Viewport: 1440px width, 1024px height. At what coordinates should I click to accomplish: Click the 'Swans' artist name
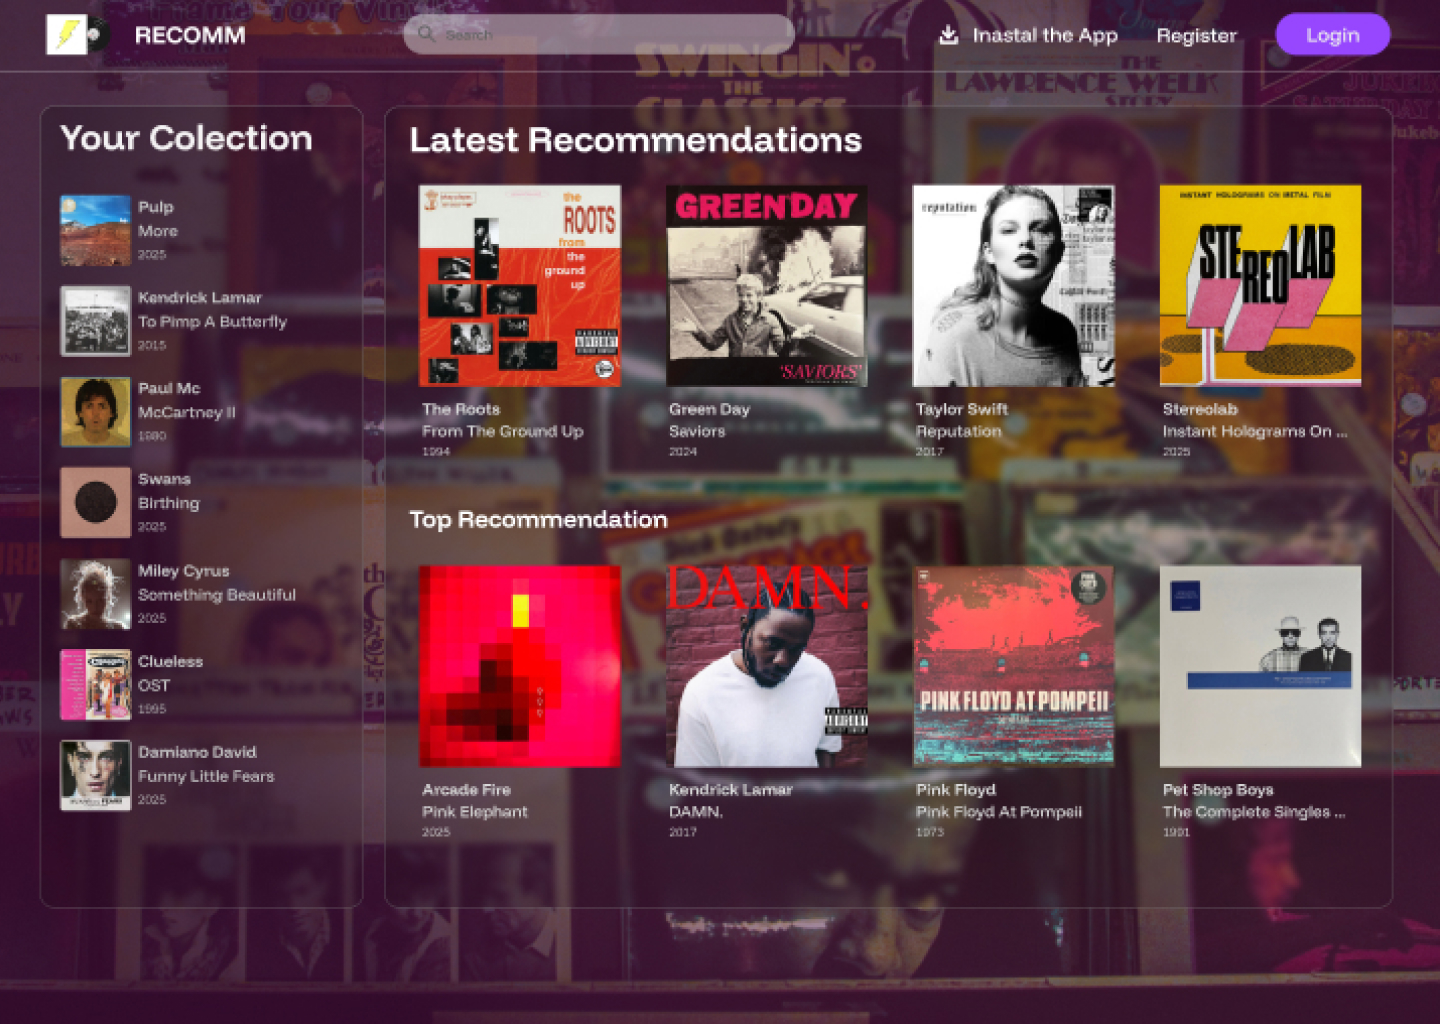tap(164, 480)
